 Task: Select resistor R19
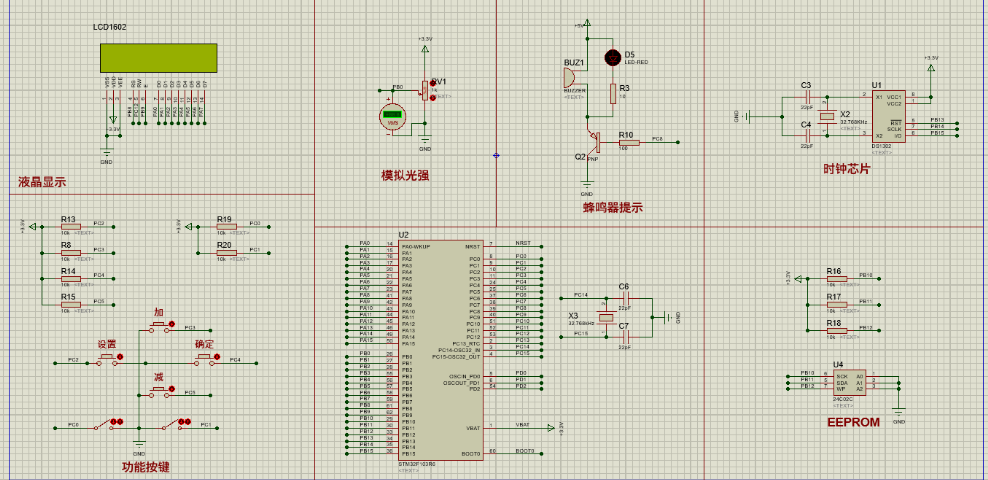tap(227, 226)
